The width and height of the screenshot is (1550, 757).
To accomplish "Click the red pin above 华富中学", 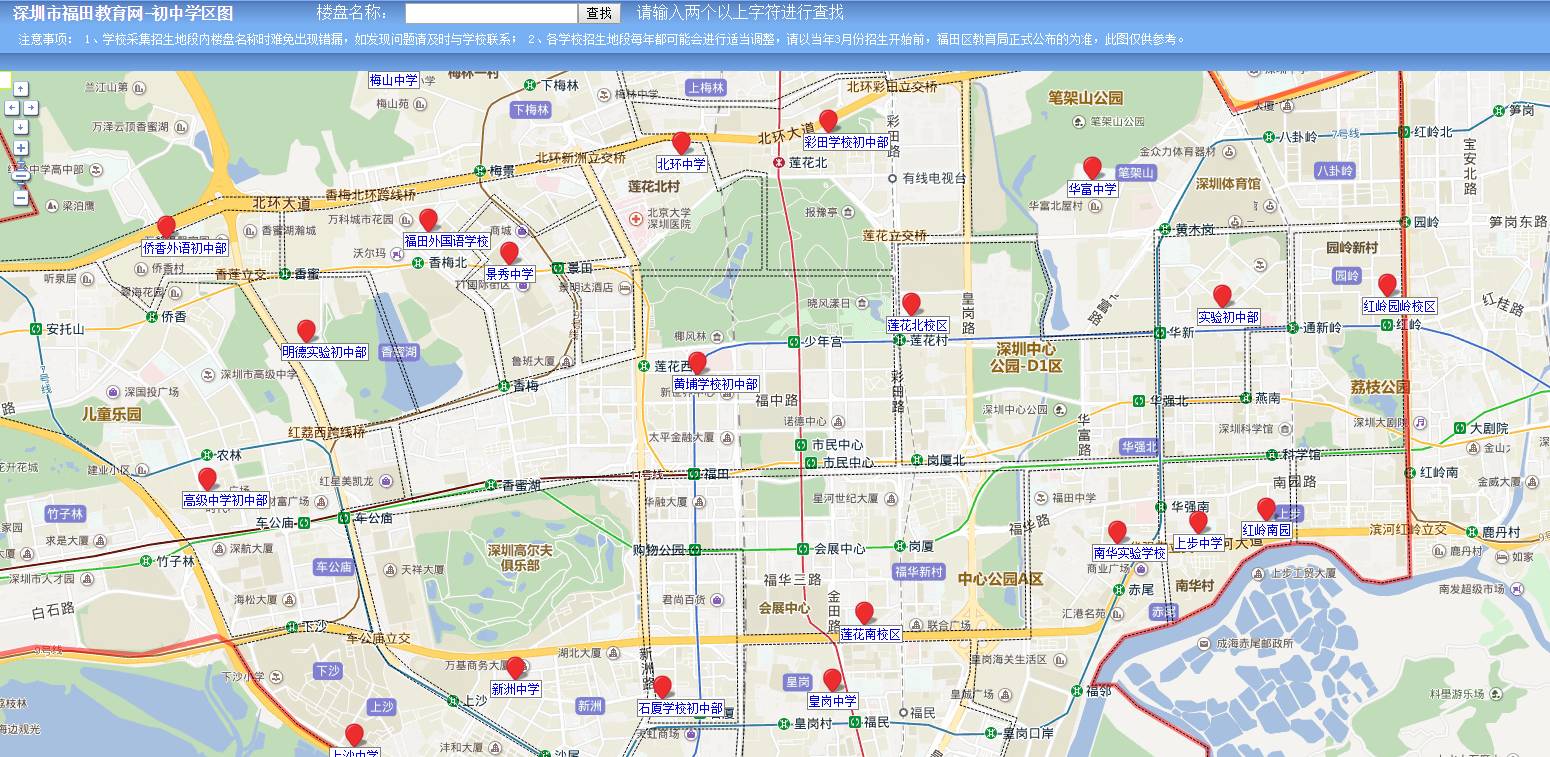I will pyautogui.click(x=1092, y=168).
